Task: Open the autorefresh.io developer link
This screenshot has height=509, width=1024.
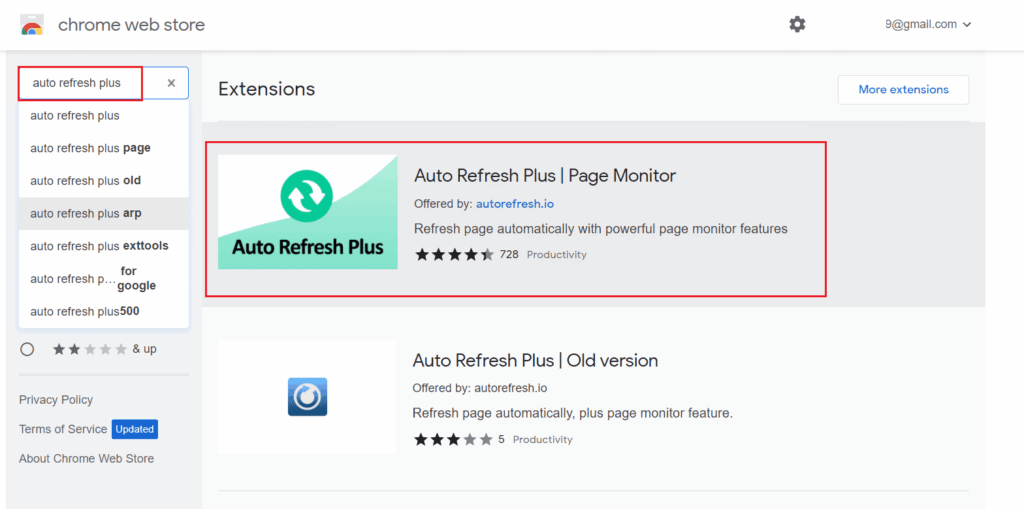Action: (515, 204)
